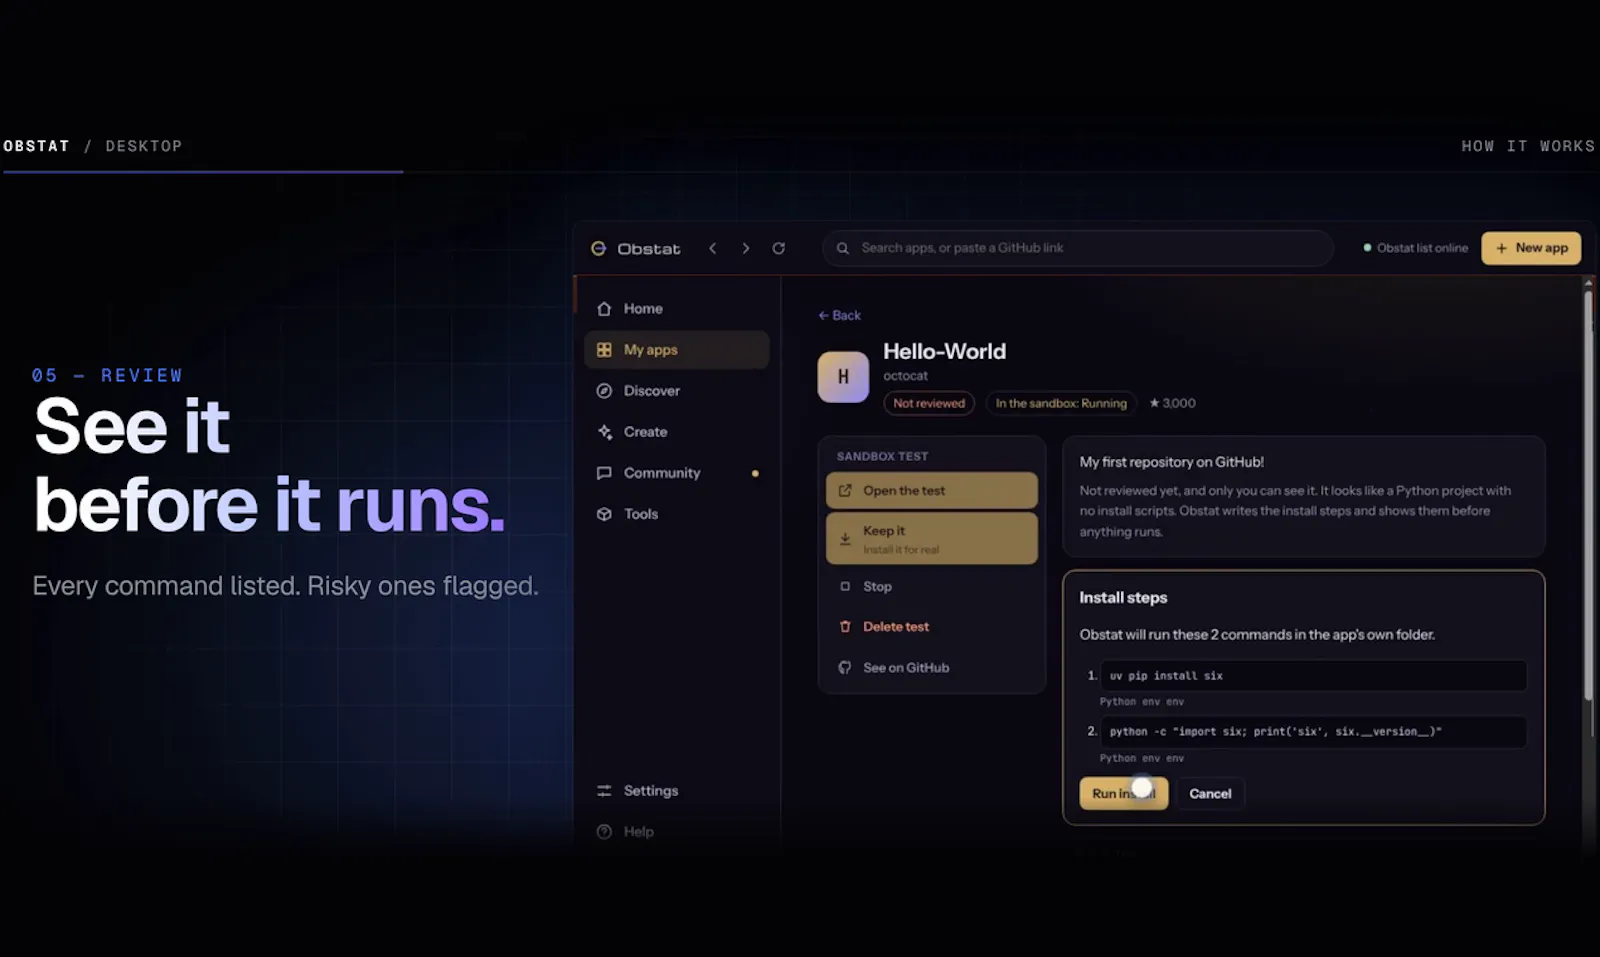Open My apps in the sidebar
1600x957 pixels.
click(x=677, y=350)
